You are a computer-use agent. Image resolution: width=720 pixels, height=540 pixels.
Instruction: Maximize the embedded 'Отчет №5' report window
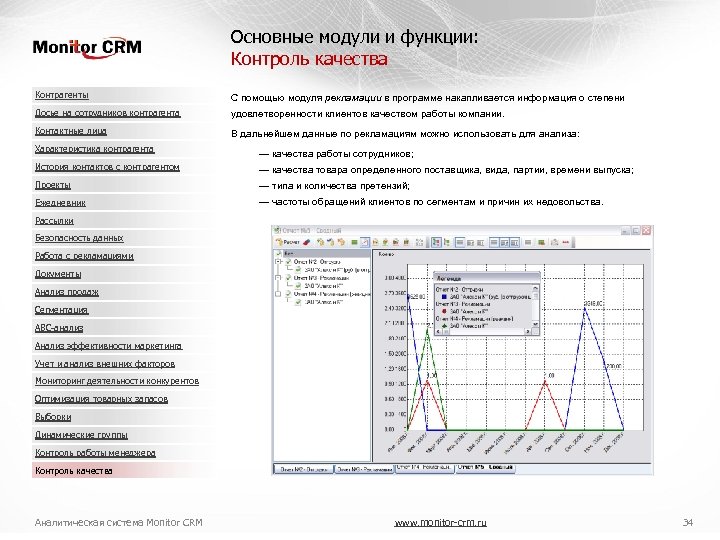point(636,231)
